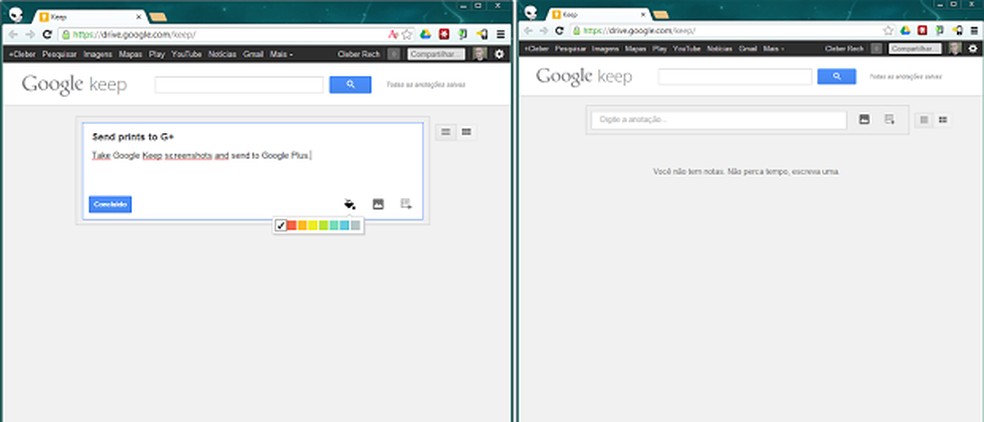This screenshot has width=984, height=422.
Task: Bookmark star in right window address bar
Action: click(888, 30)
